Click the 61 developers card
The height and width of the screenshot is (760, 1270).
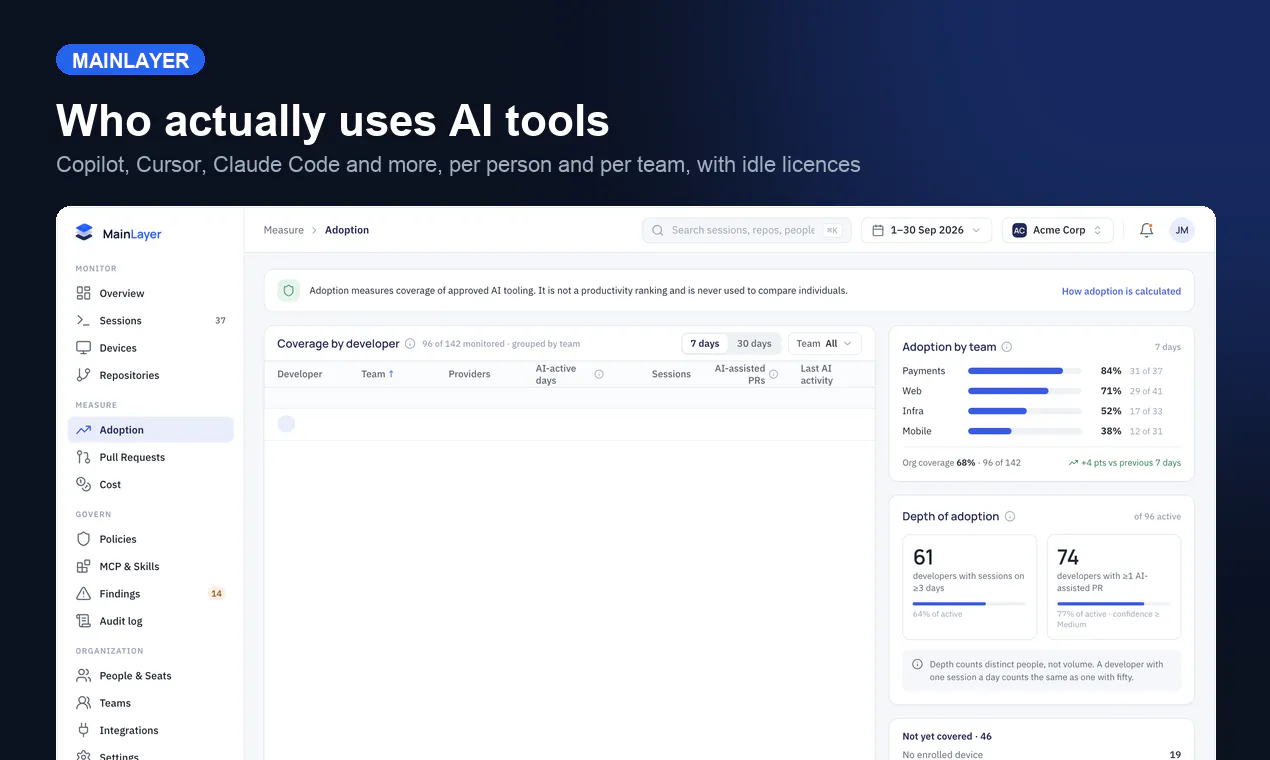coord(969,587)
